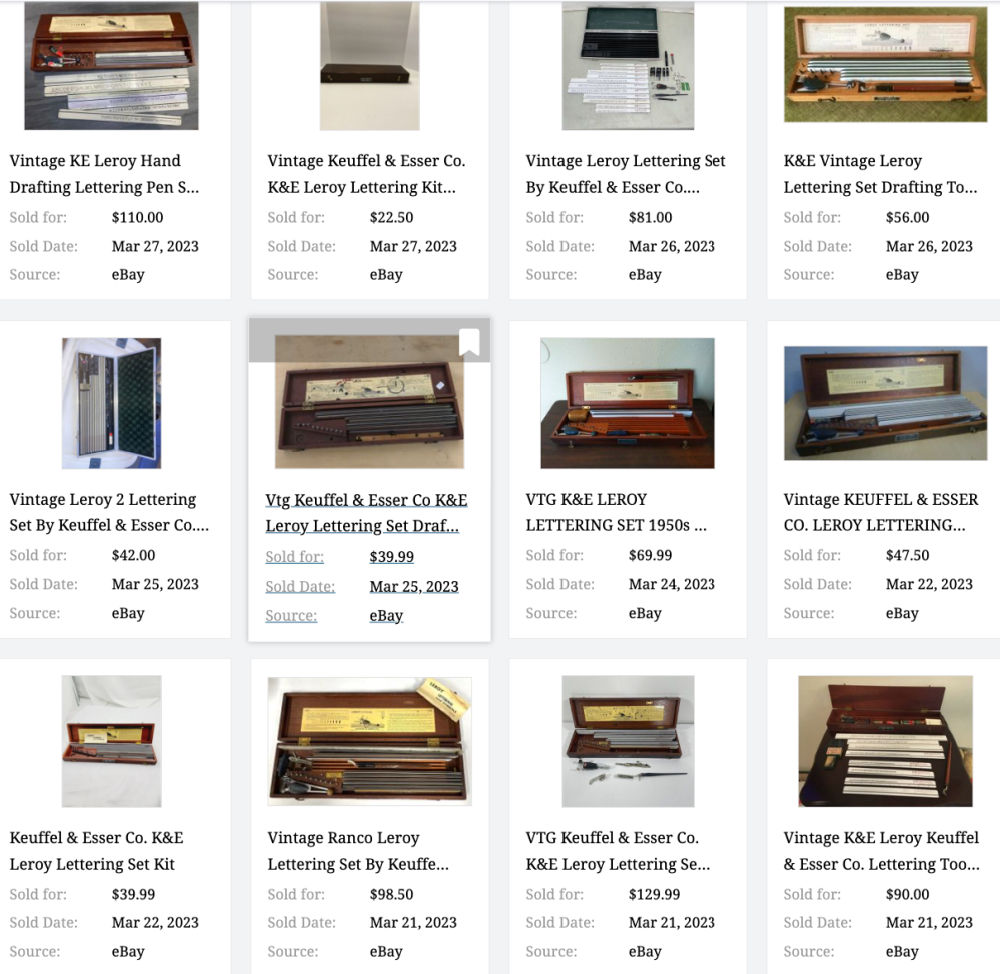Open the Vintage Keuffel & Esser Co. K&E Leroy Lettering Kit title

coord(366,173)
